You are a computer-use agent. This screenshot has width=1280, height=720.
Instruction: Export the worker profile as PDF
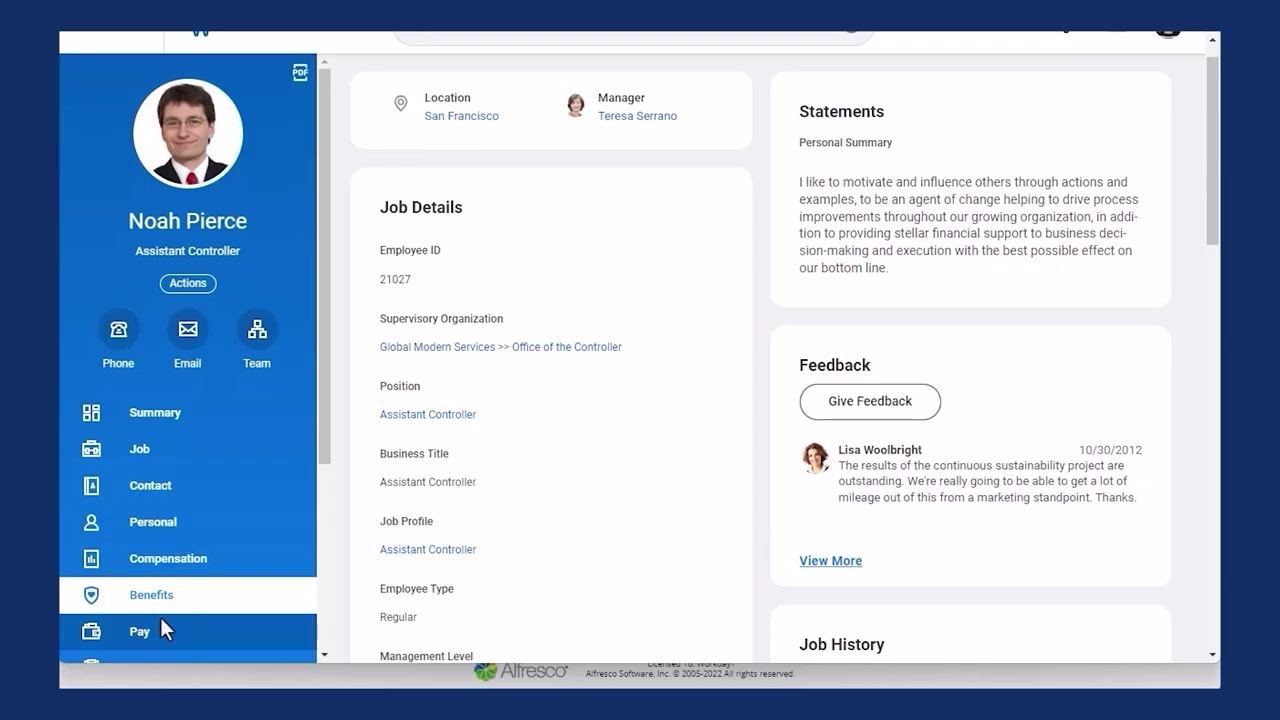[x=300, y=72]
